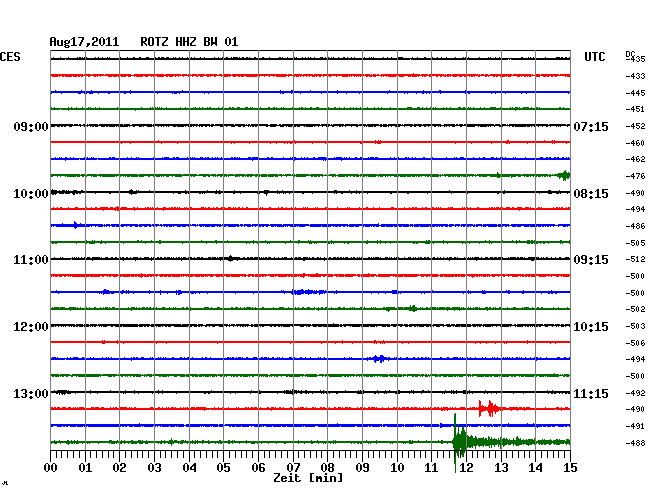Click the minute axis tick label 07
650x494 pixels.
pos(293,468)
